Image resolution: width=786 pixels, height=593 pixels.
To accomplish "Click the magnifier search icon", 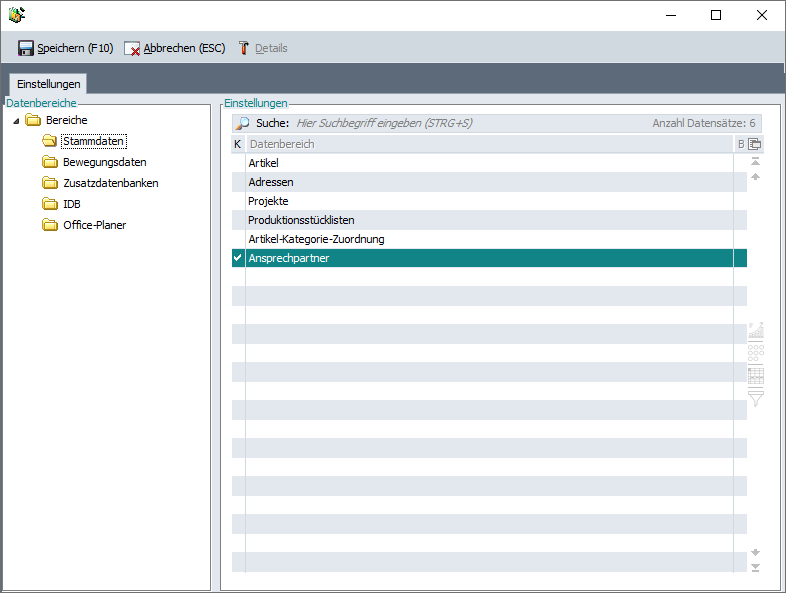I will 242,123.
